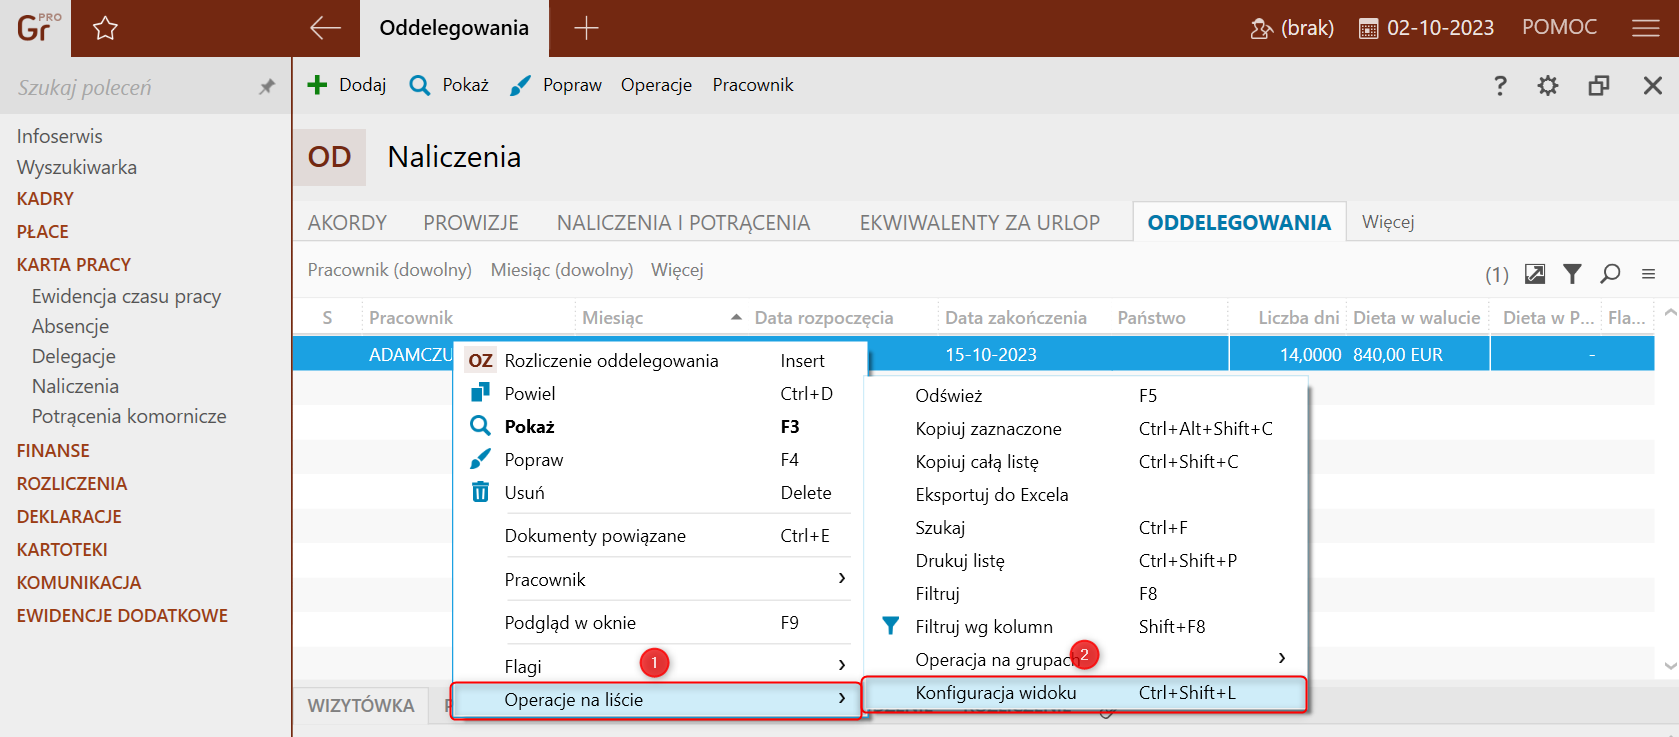
Task: Click the filter funnel icon above list
Action: pos(1572,274)
